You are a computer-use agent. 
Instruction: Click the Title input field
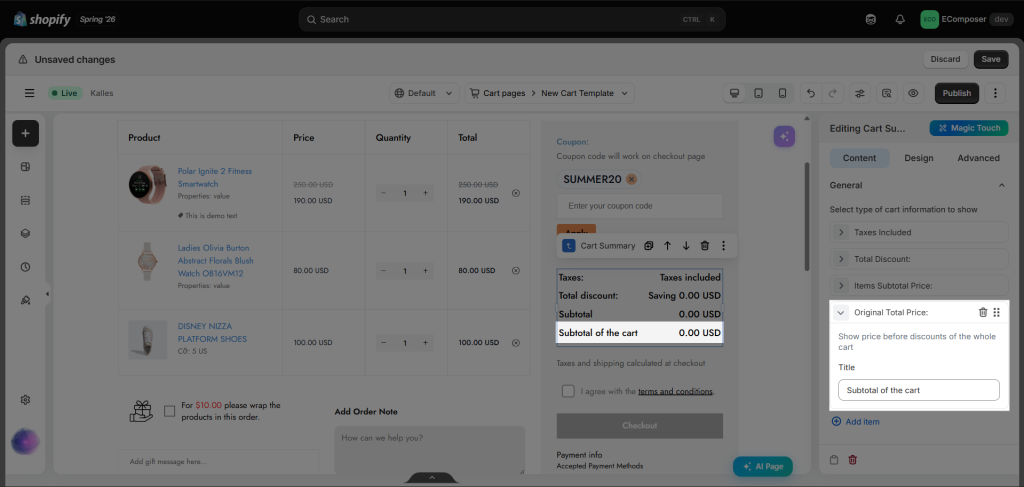coord(919,390)
